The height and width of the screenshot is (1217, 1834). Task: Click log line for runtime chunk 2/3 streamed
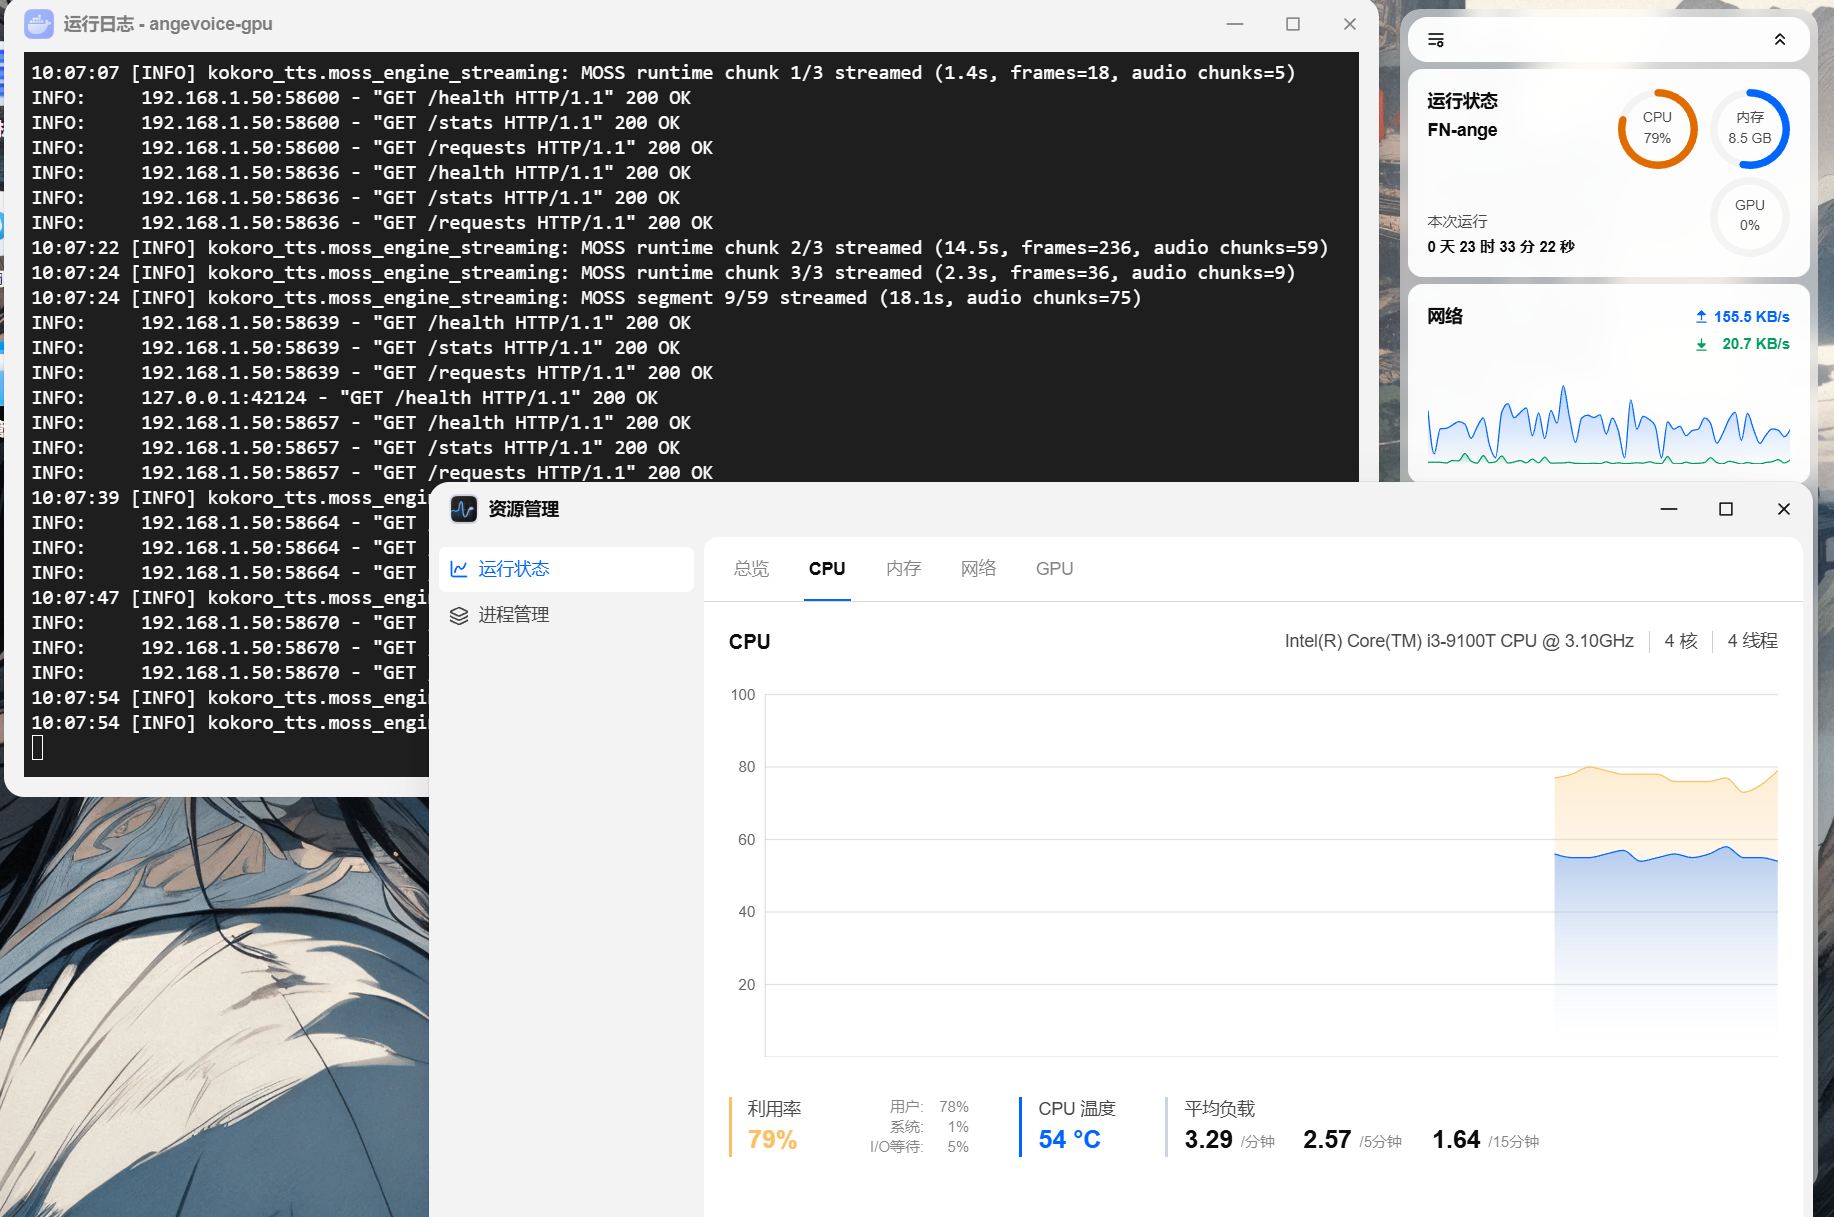tap(680, 248)
